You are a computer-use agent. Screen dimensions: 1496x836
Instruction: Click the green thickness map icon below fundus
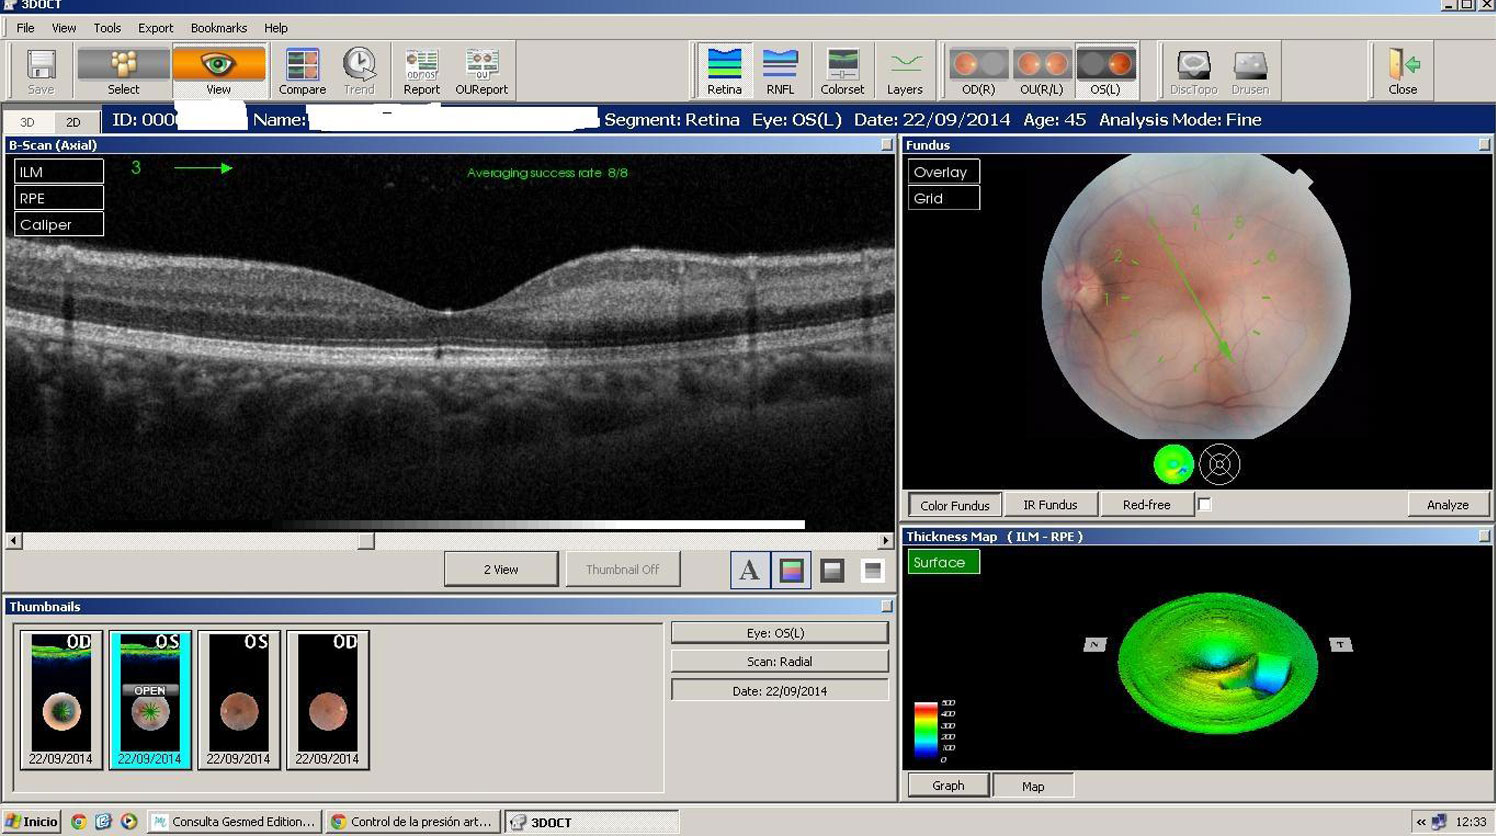[x=1173, y=465]
